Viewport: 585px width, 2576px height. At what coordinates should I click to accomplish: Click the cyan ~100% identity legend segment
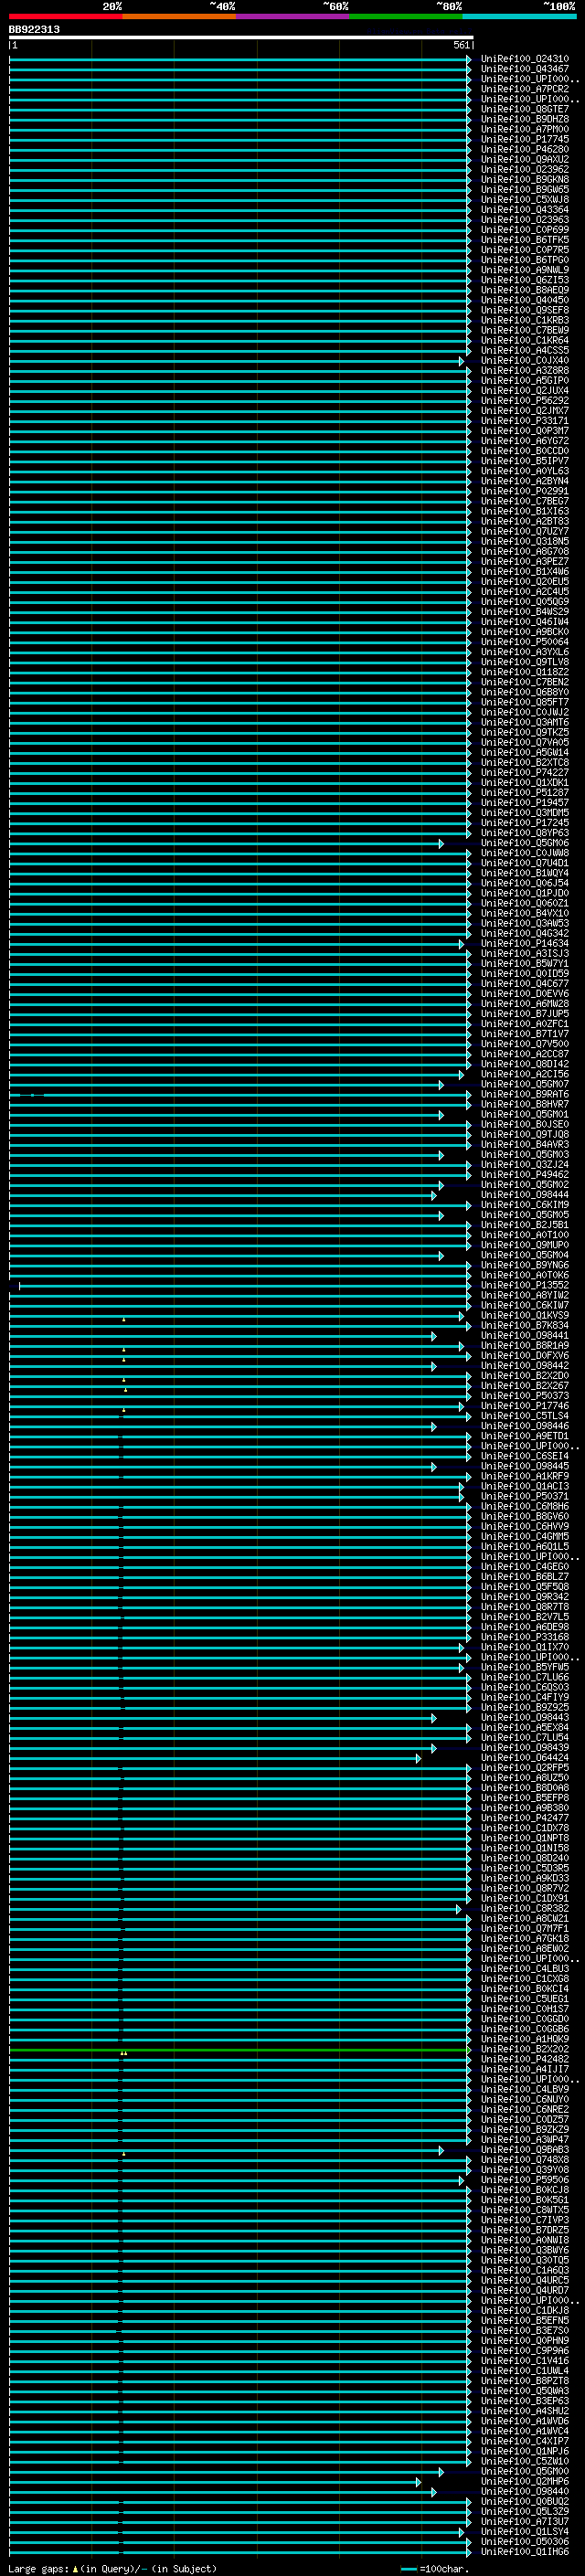click(519, 16)
